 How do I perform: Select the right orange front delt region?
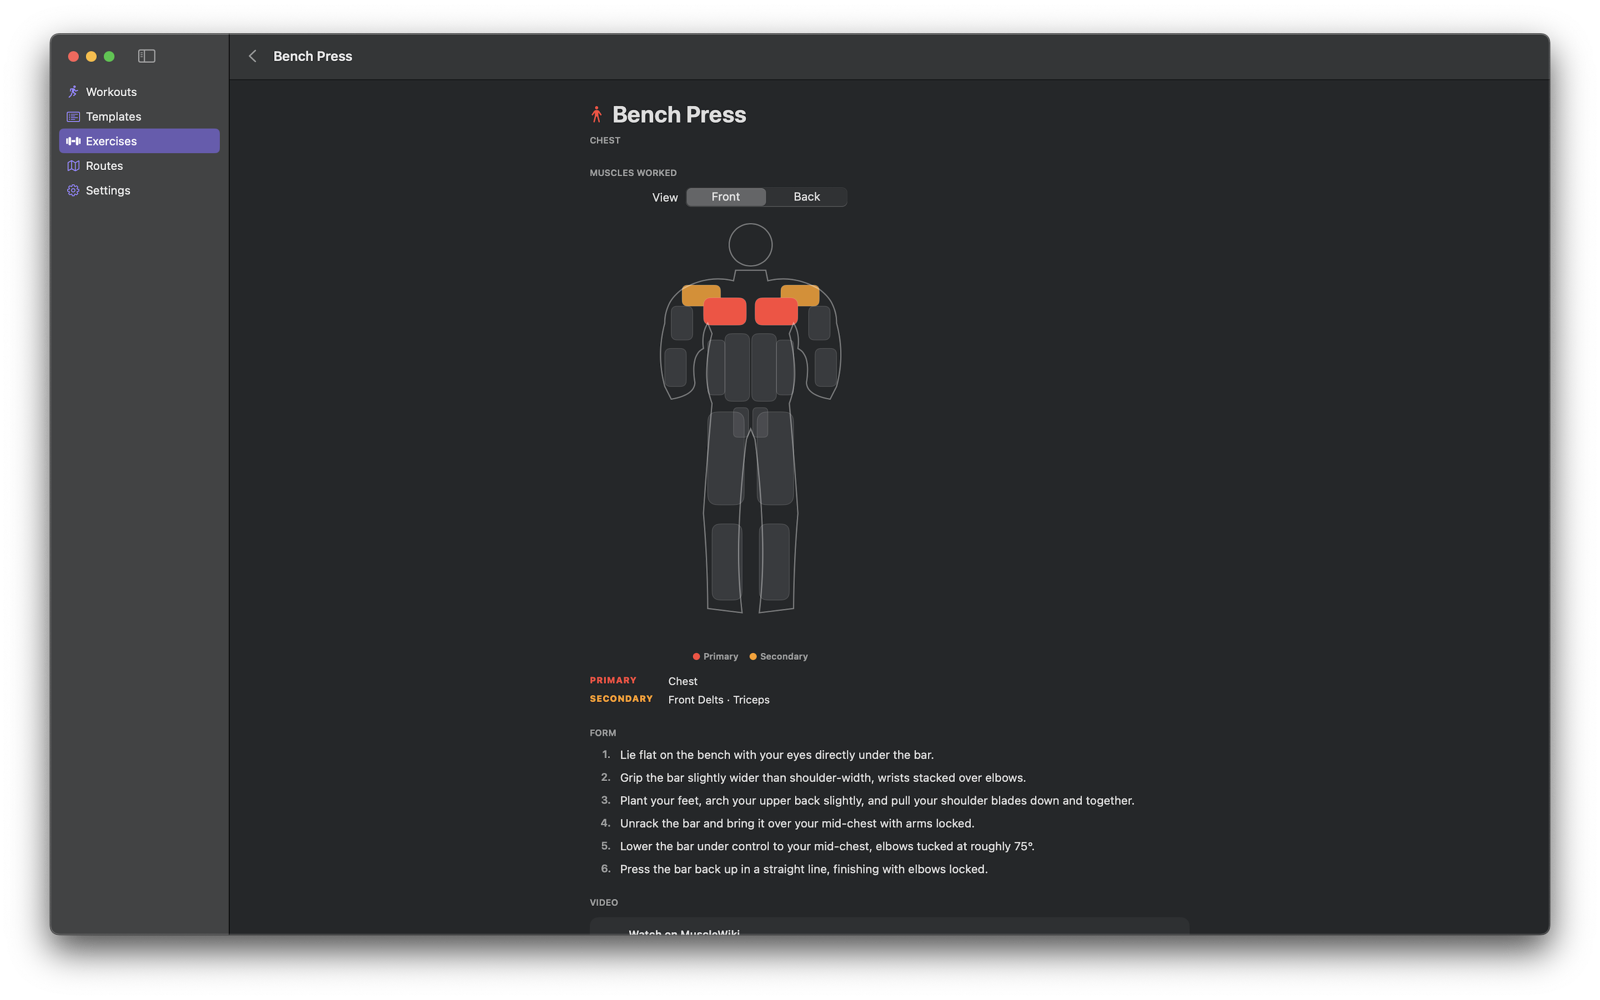pyautogui.click(x=800, y=295)
